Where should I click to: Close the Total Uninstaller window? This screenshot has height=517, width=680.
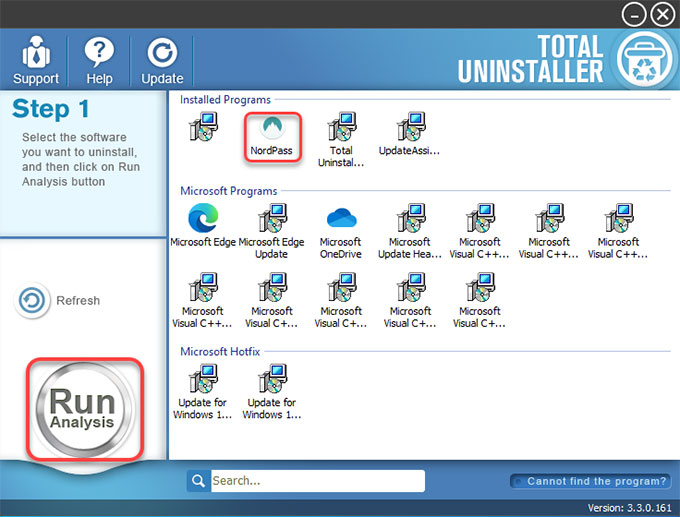663,15
